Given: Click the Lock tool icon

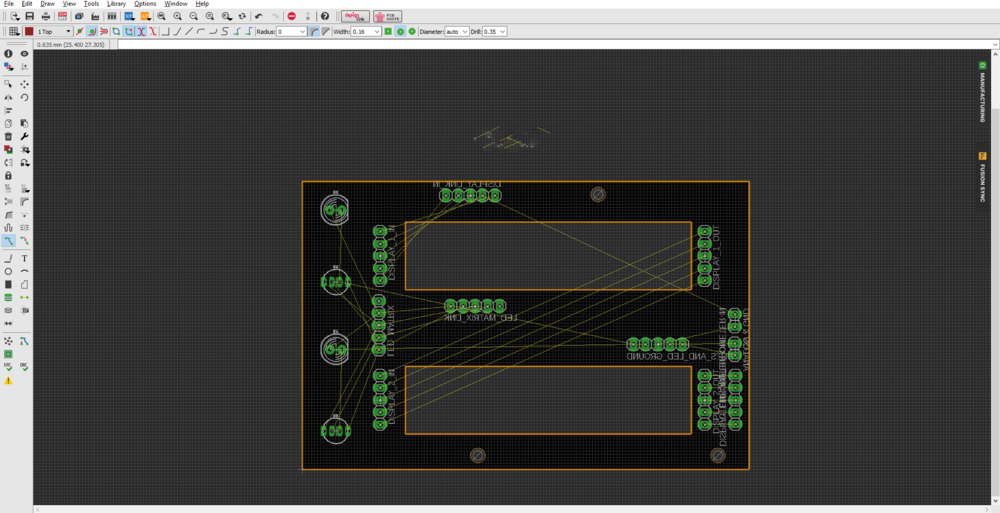Looking at the screenshot, I should [8, 175].
